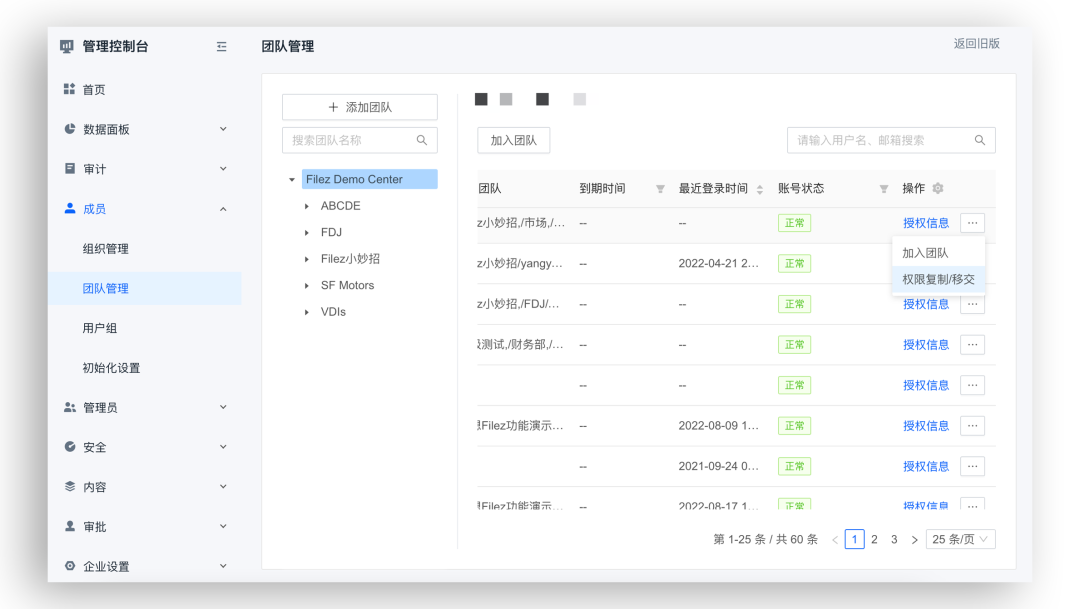The height and width of the screenshot is (609, 1080).
Task: Expand the 企业设置 menu chevron
Action: pos(223,566)
